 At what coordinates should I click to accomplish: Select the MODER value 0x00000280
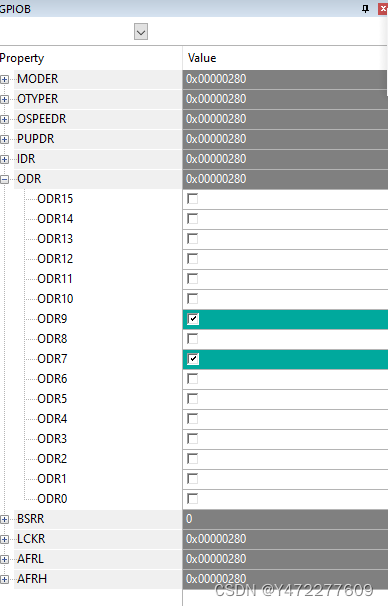285,79
